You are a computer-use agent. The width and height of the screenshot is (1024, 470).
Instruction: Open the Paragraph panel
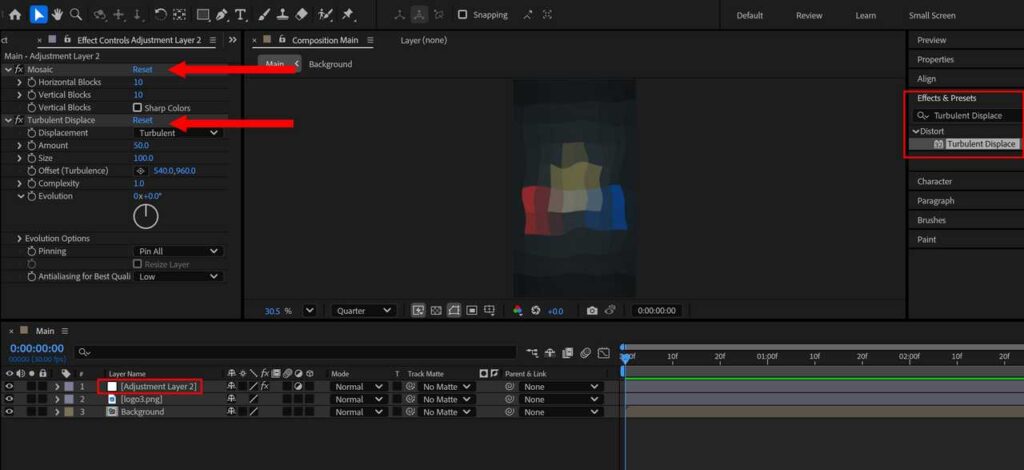pos(935,201)
